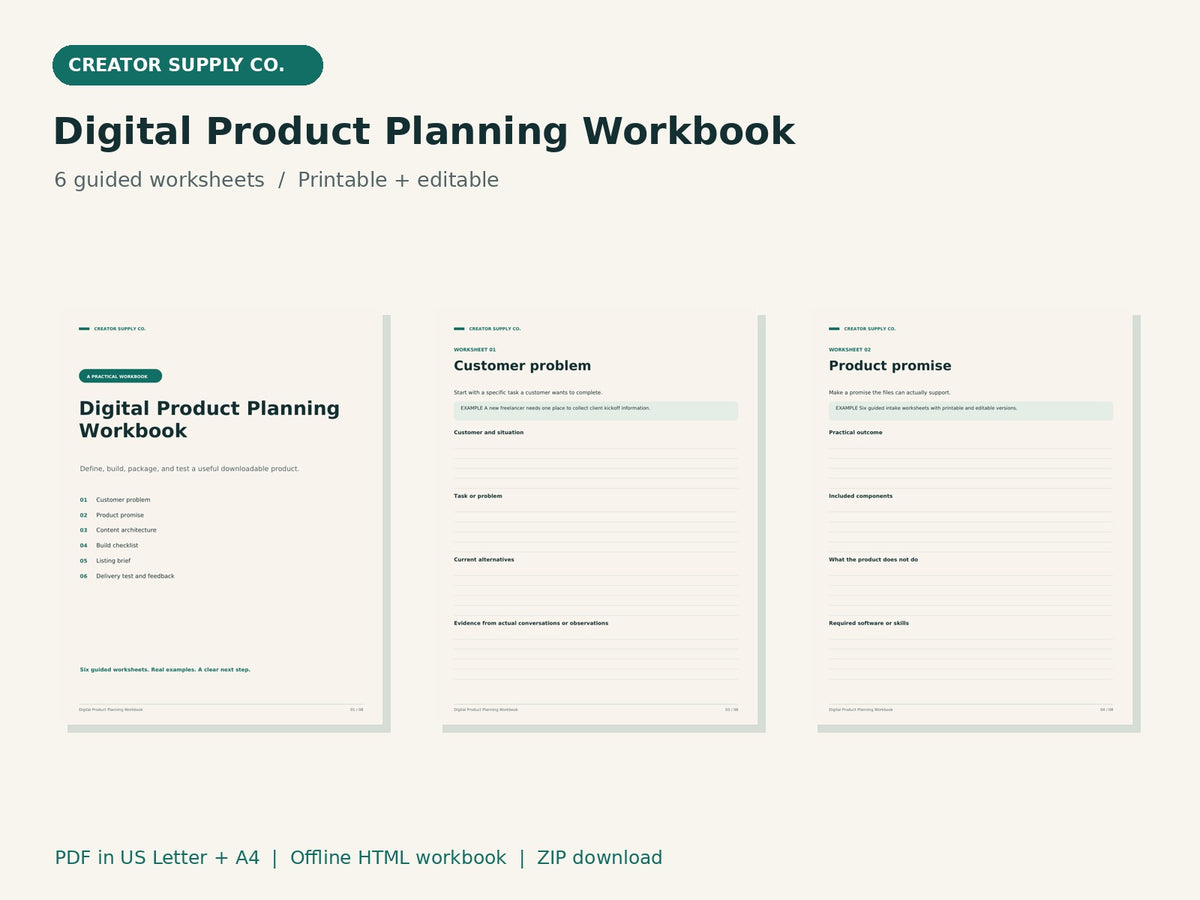Click CREATOR SUPPLY CO. logo on Customer problem page

tap(487, 329)
